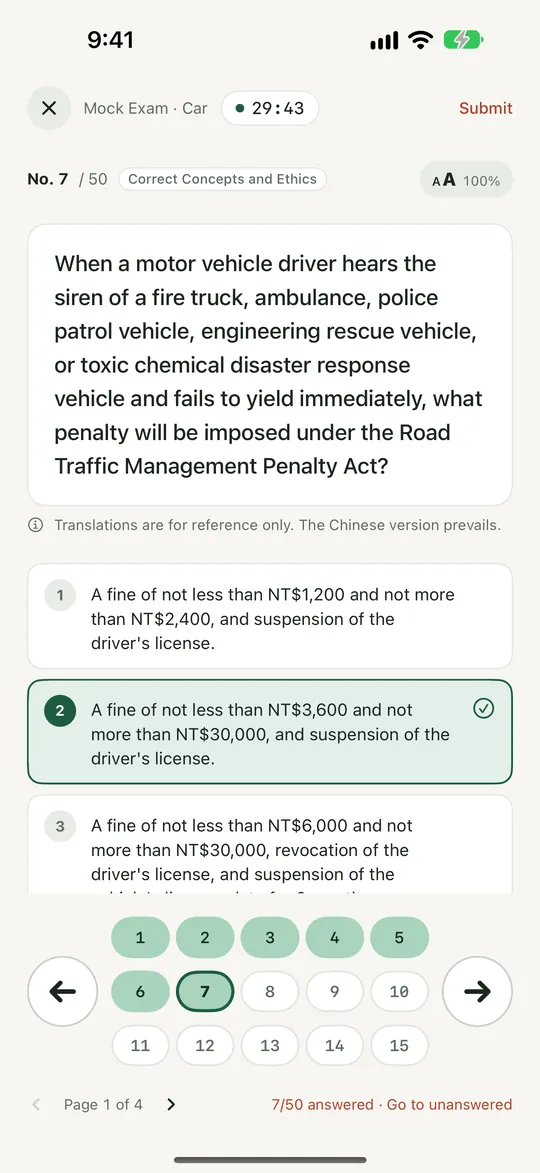Open font size control AA 100%

[467, 180]
